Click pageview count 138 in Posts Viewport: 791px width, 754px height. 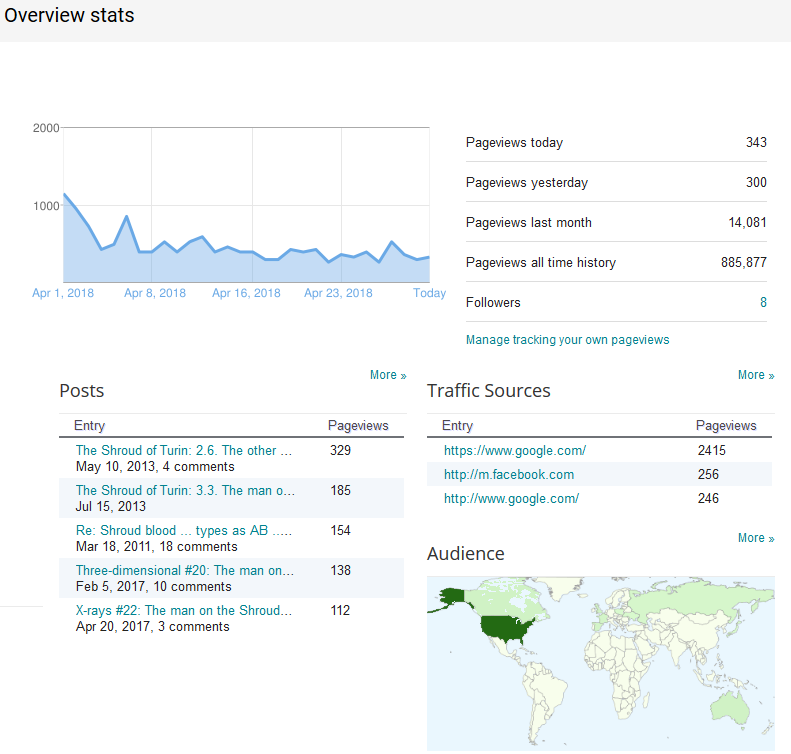[x=341, y=570]
